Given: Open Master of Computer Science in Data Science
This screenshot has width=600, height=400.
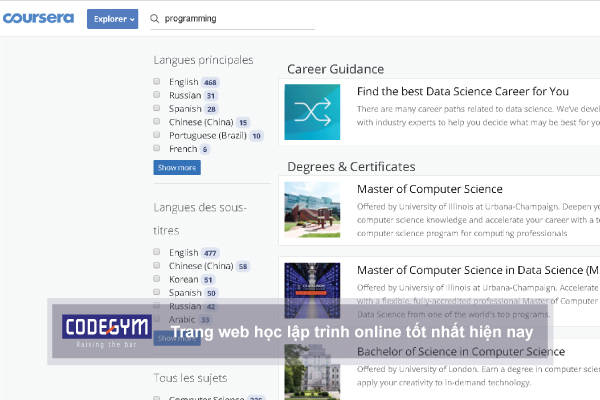Looking at the screenshot, I should 478,270.
